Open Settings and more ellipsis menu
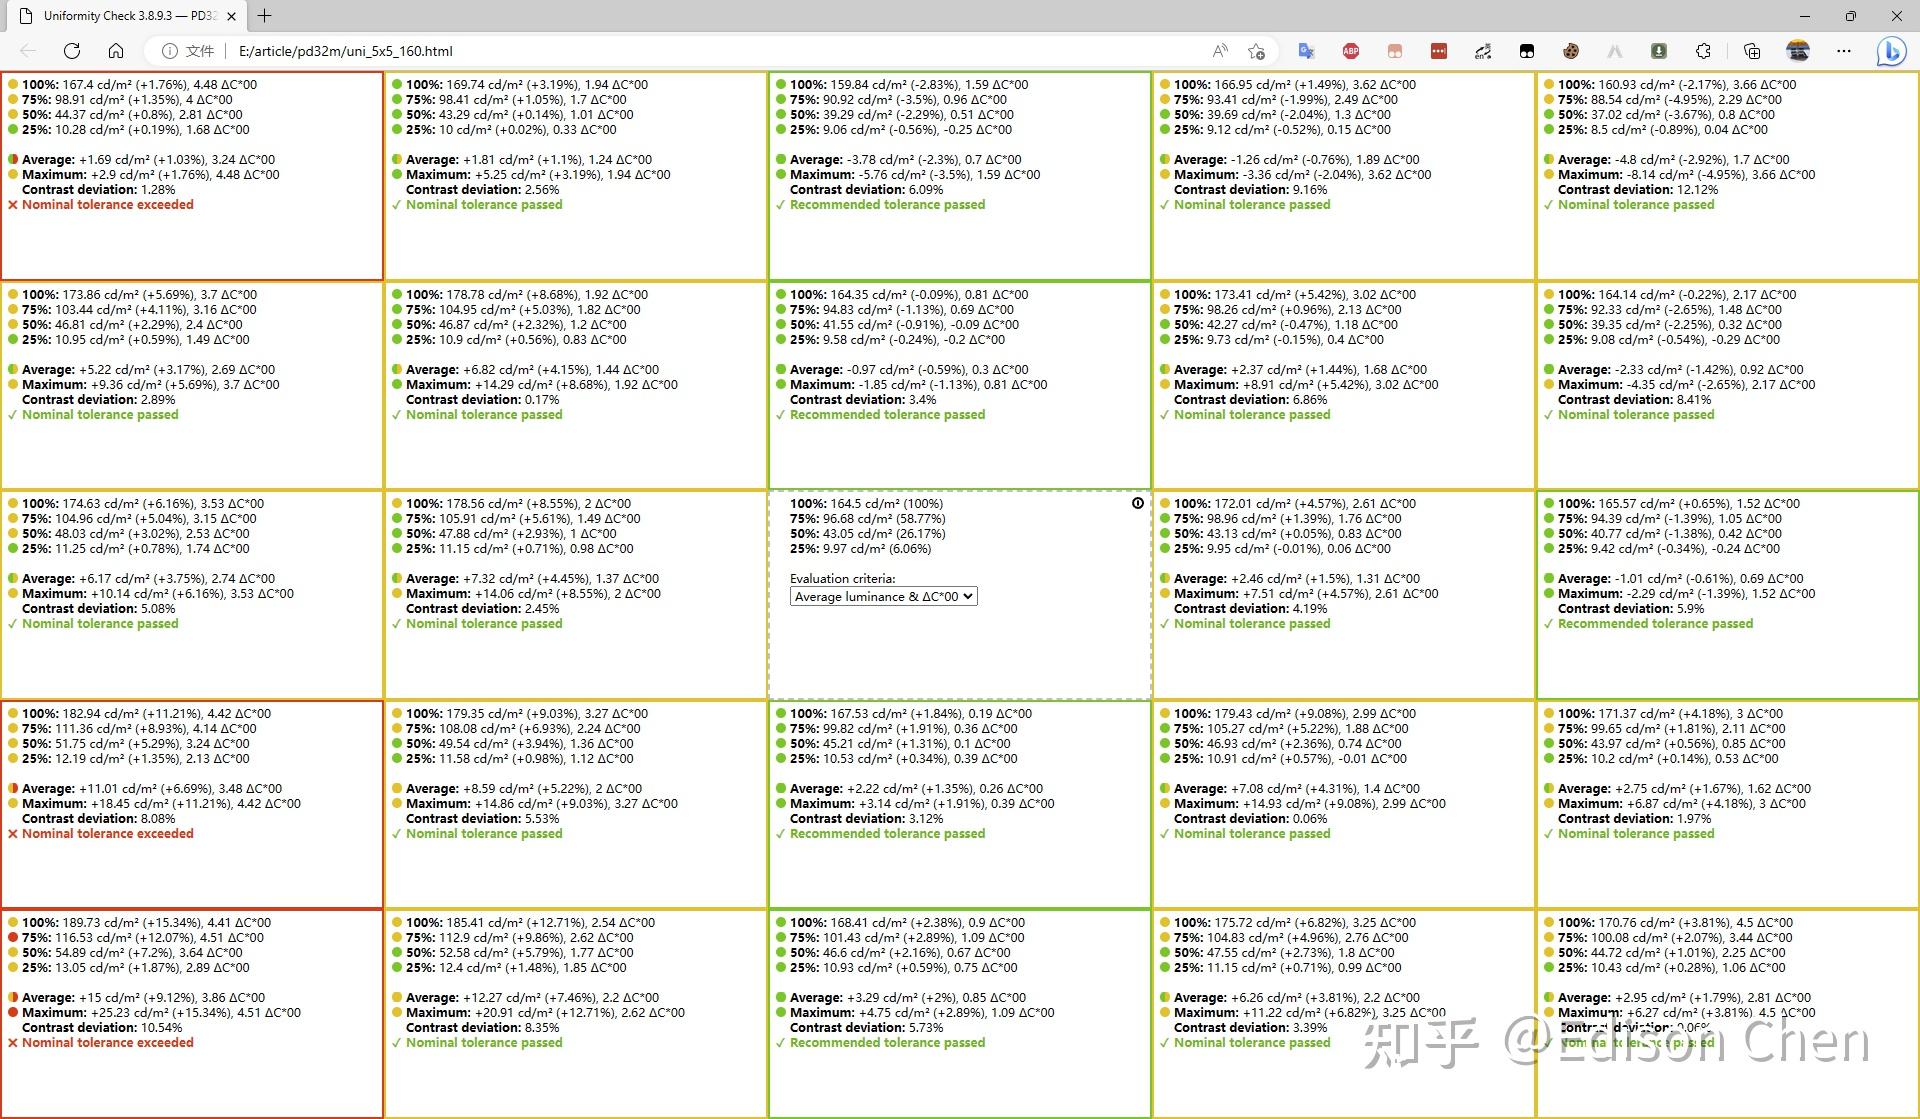1920x1119 pixels. pyautogui.click(x=1844, y=51)
